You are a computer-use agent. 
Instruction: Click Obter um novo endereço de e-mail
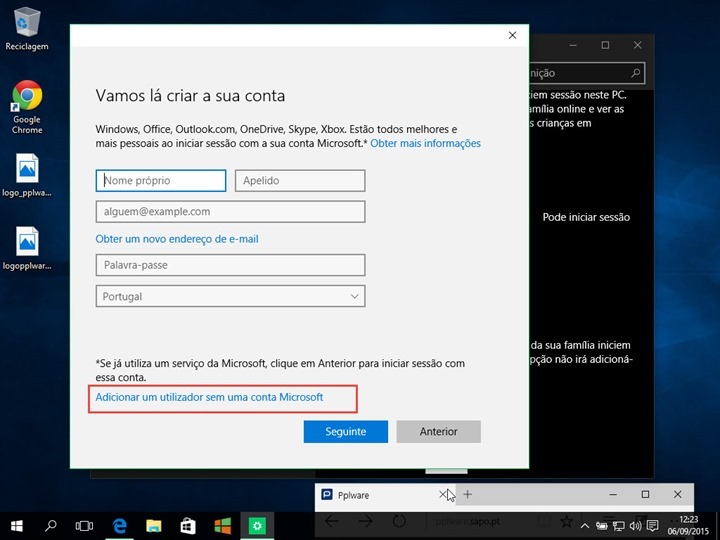click(x=177, y=239)
